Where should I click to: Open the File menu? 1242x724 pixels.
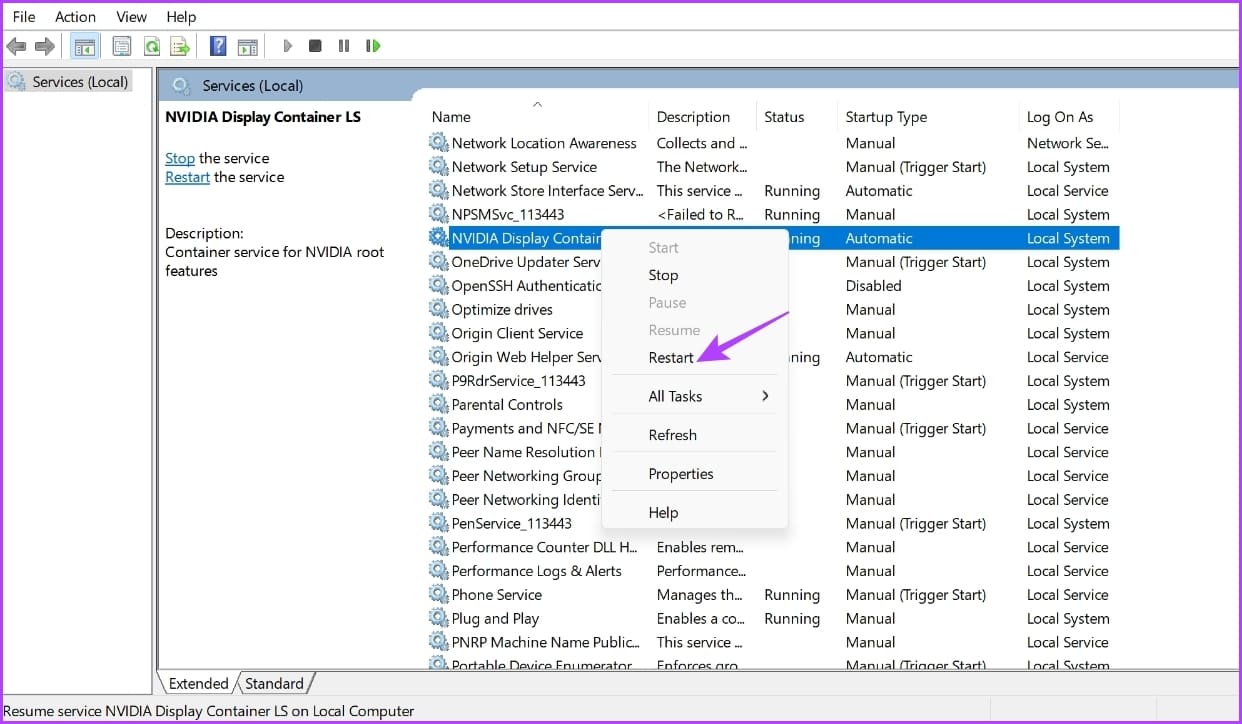pos(24,17)
